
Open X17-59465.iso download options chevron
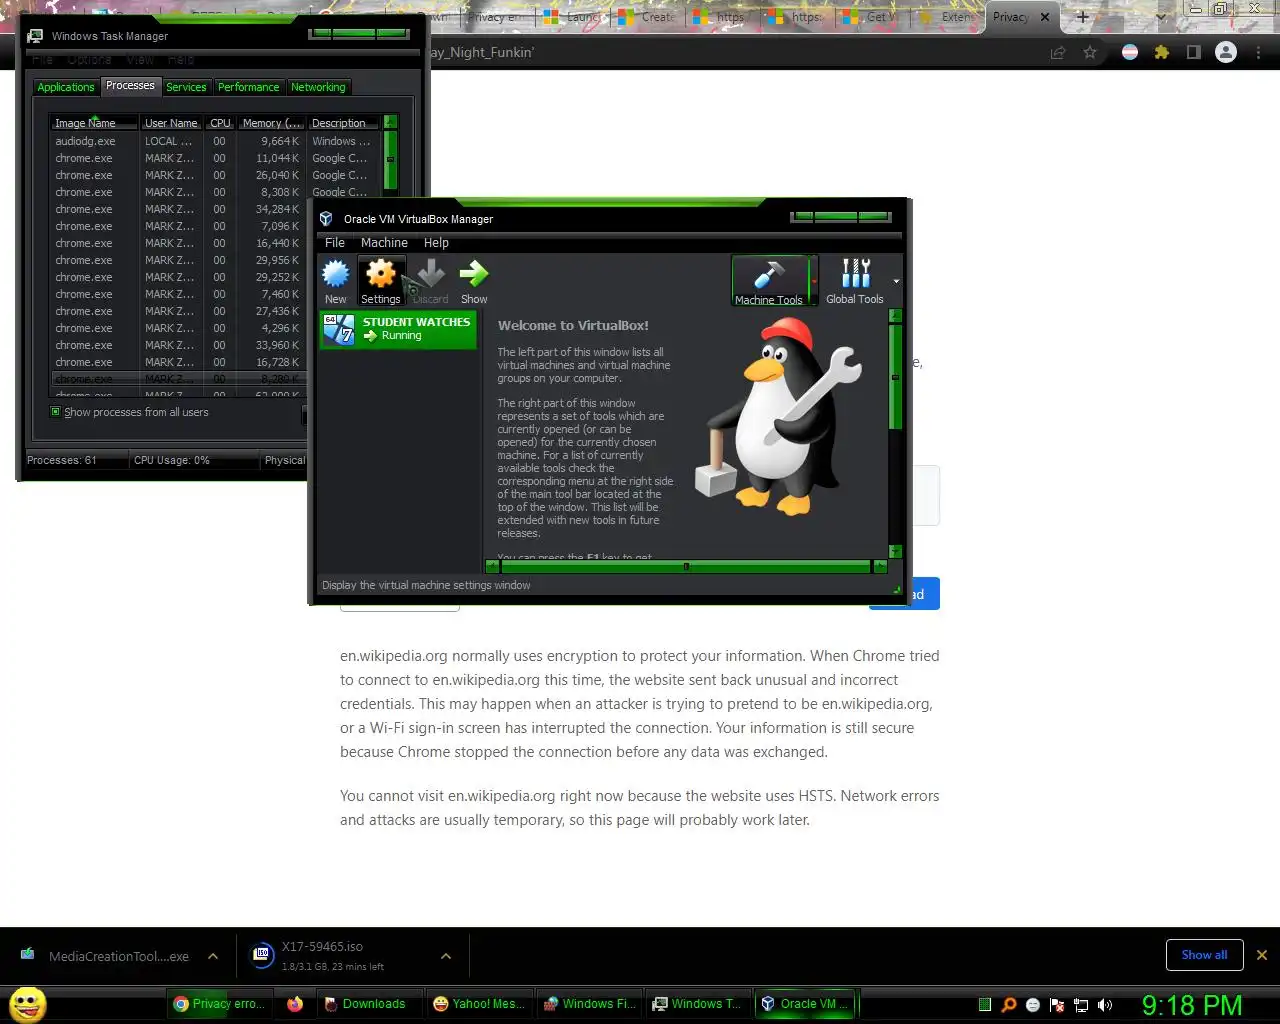click(446, 956)
